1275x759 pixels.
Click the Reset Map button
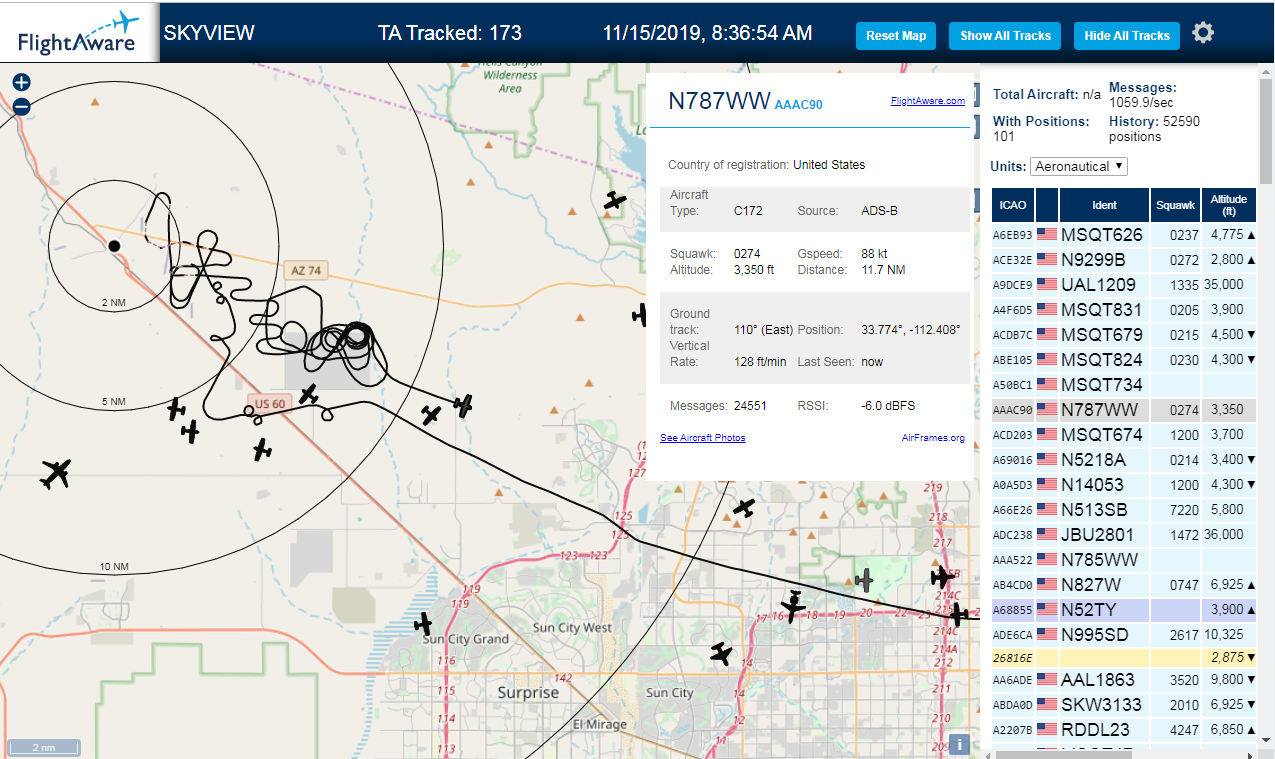(896, 36)
